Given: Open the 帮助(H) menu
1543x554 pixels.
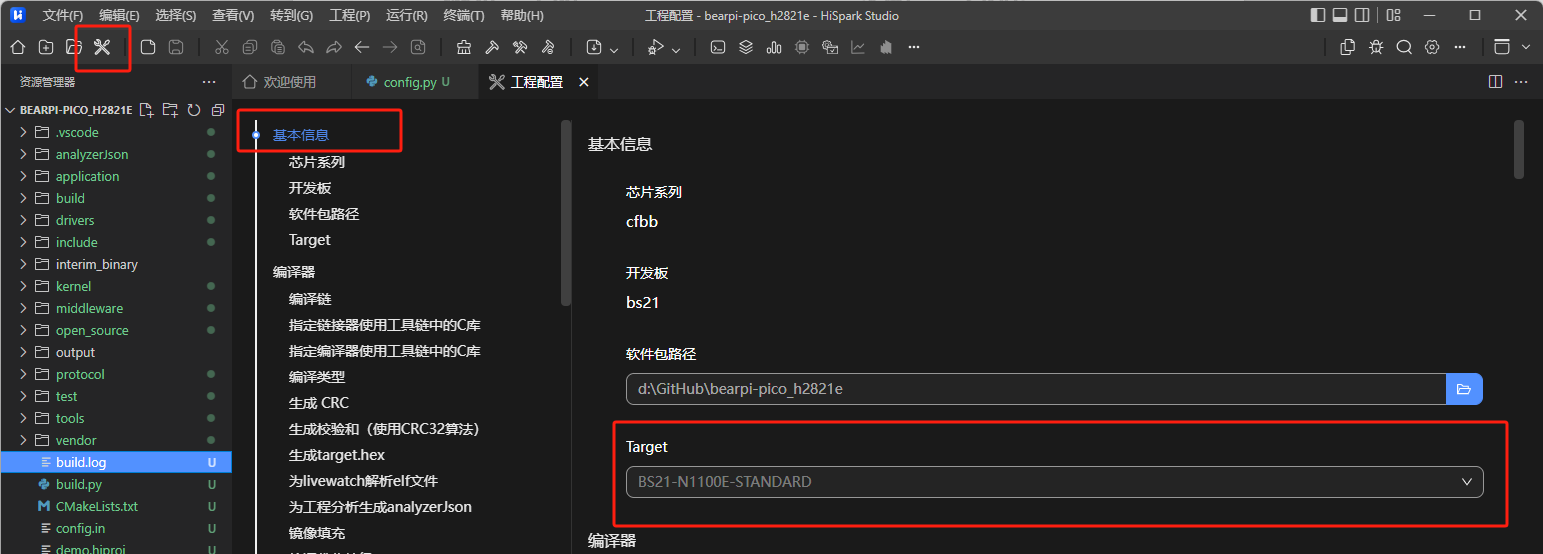Looking at the screenshot, I should [522, 16].
